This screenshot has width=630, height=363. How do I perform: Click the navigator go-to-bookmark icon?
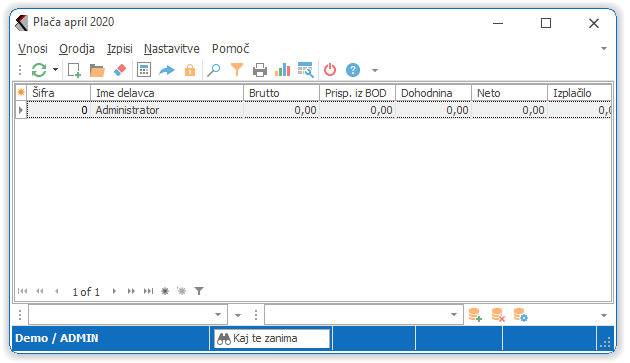(x=182, y=291)
